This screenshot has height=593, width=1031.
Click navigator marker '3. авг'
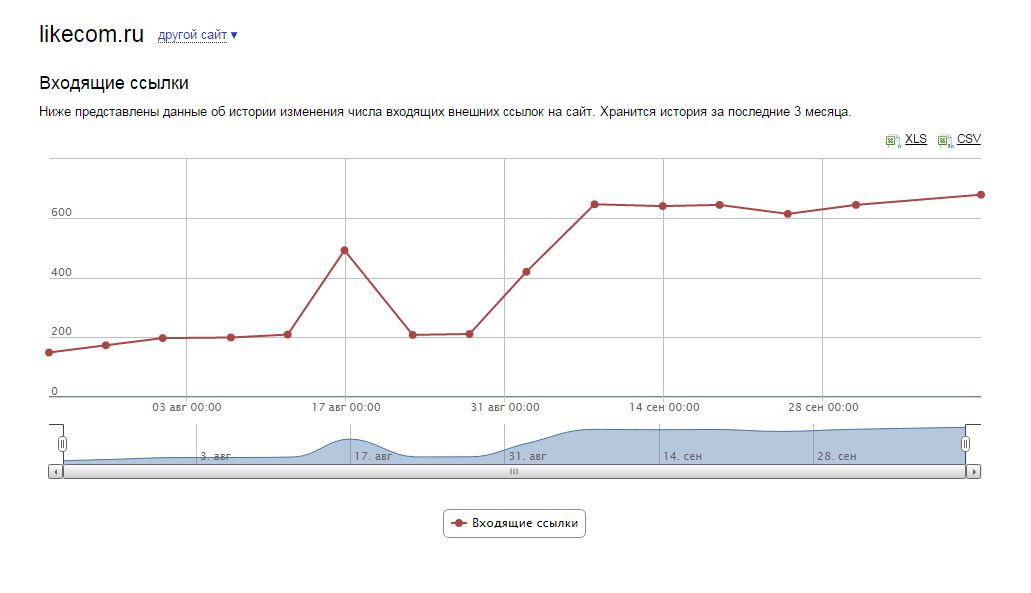click(x=216, y=456)
